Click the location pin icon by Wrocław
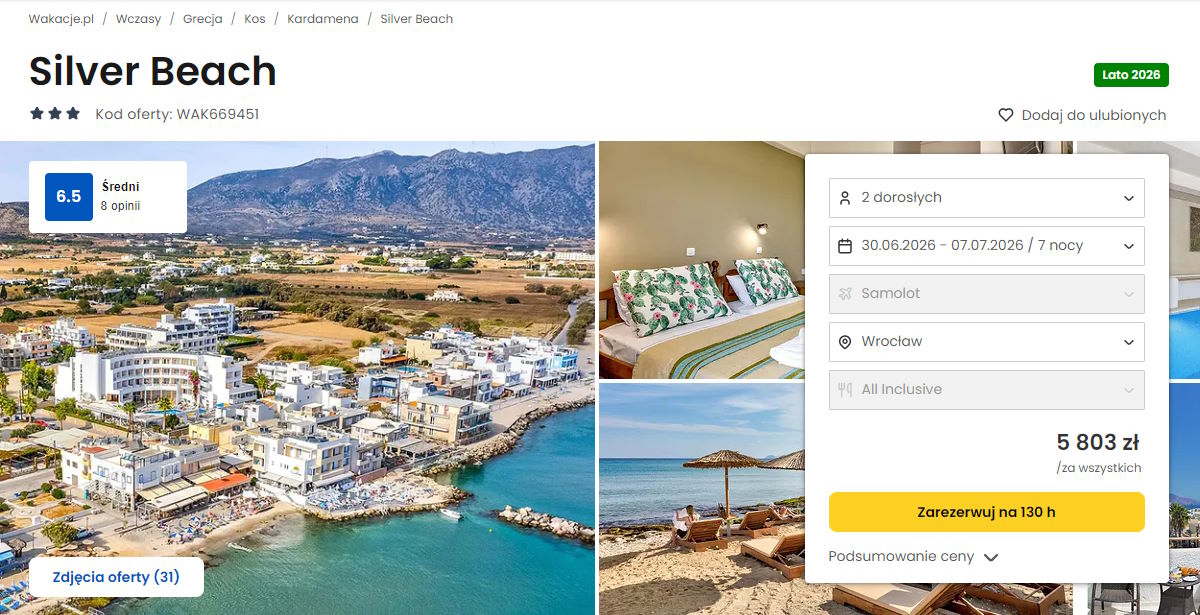This screenshot has width=1200, height=615. tap(845, 342)
